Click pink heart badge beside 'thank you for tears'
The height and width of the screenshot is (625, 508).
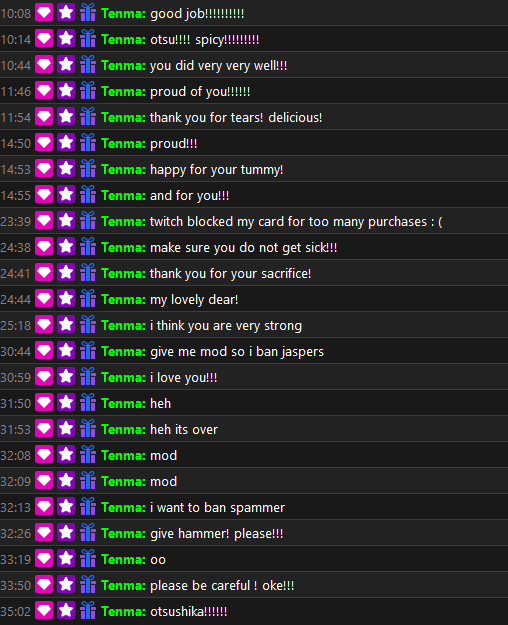[44, 117]
